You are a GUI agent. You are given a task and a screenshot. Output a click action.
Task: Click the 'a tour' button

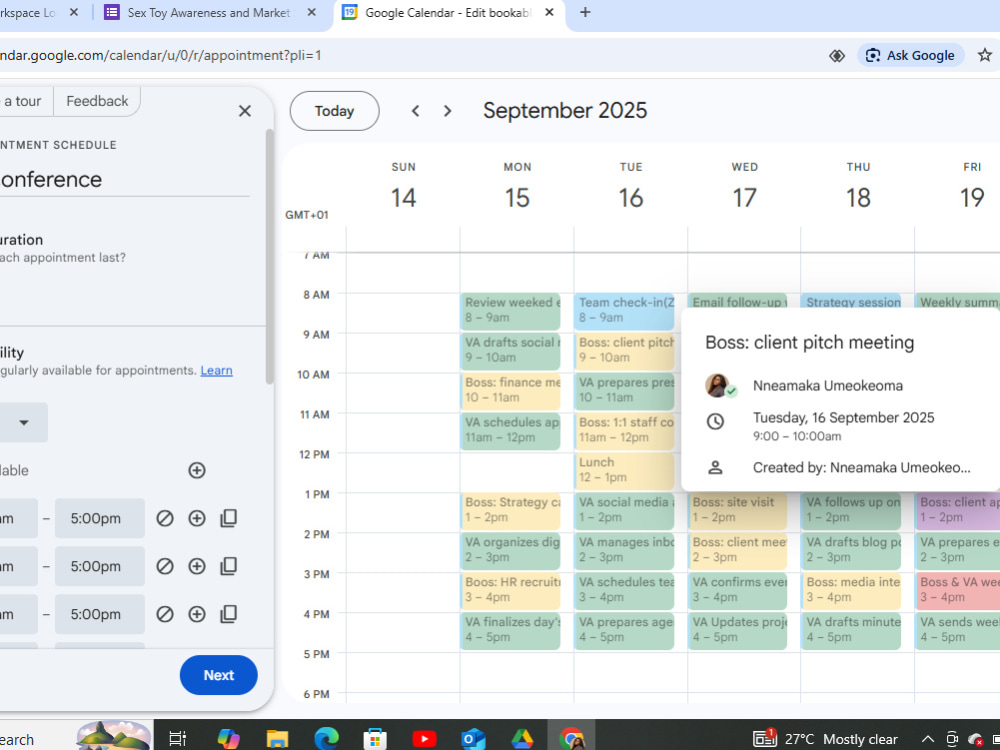coord(24,101)
